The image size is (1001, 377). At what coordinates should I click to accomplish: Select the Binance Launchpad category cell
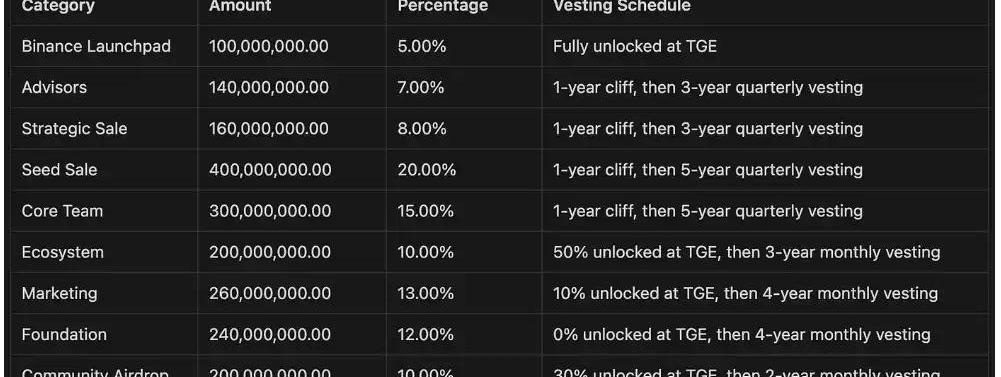tap(96, 47)
